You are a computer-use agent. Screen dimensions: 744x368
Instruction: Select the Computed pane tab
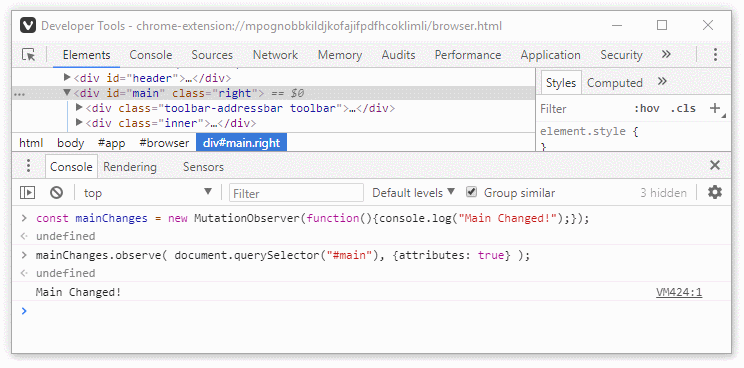614,83
